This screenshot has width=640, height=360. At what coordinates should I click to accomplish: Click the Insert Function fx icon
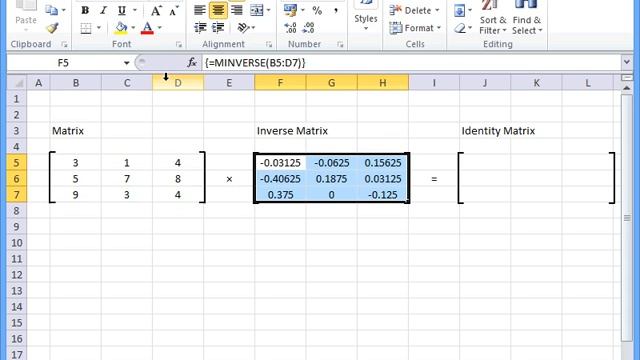point(192,63)
